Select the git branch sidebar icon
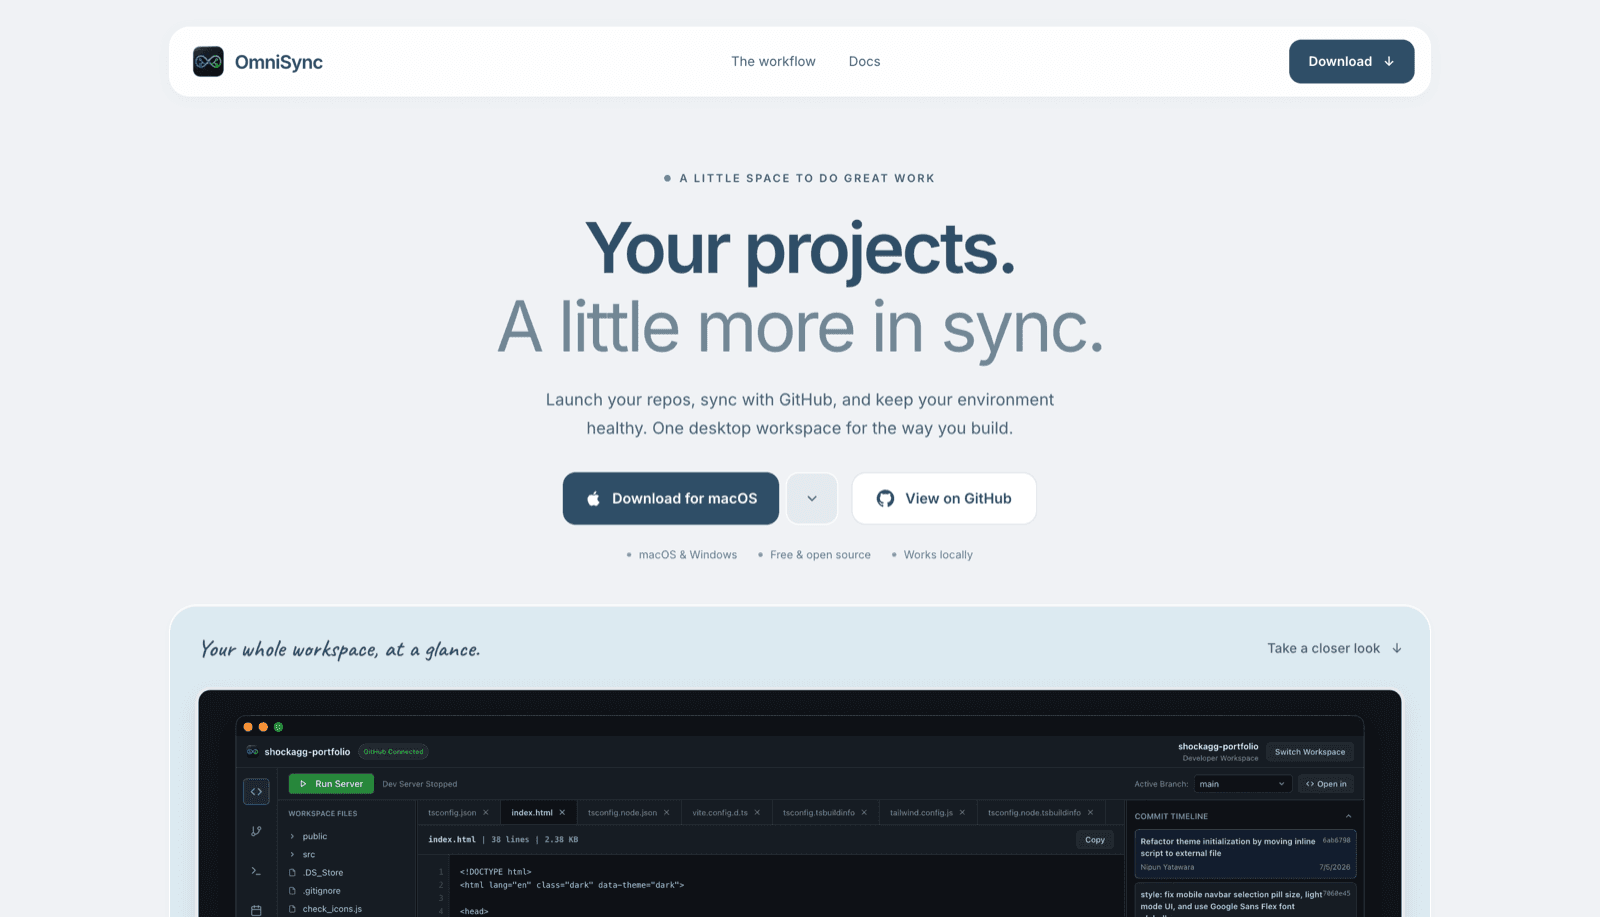1600x917 pixels. click(256, 831)
